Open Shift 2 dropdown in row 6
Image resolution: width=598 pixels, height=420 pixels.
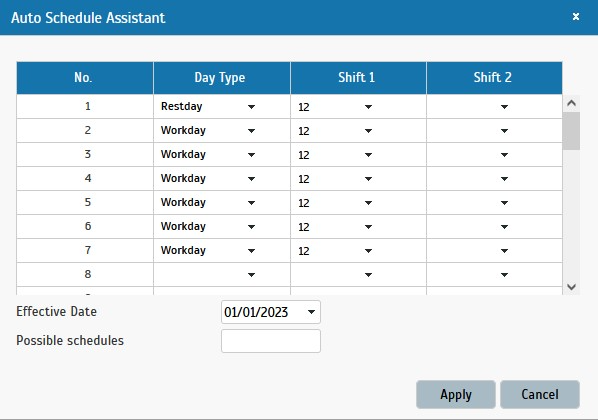click(x=504, y=227)
